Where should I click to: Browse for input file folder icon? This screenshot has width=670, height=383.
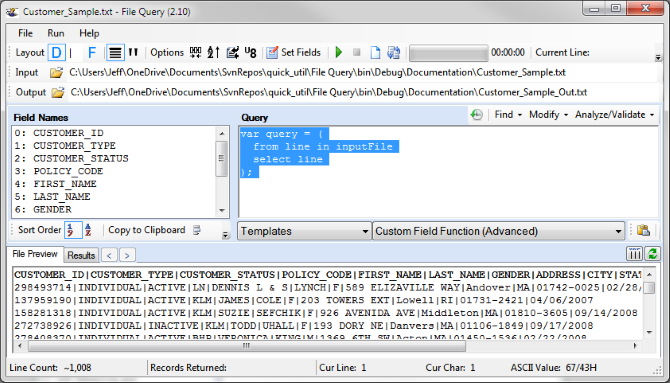pyautogui.click(x=56, y=73)
